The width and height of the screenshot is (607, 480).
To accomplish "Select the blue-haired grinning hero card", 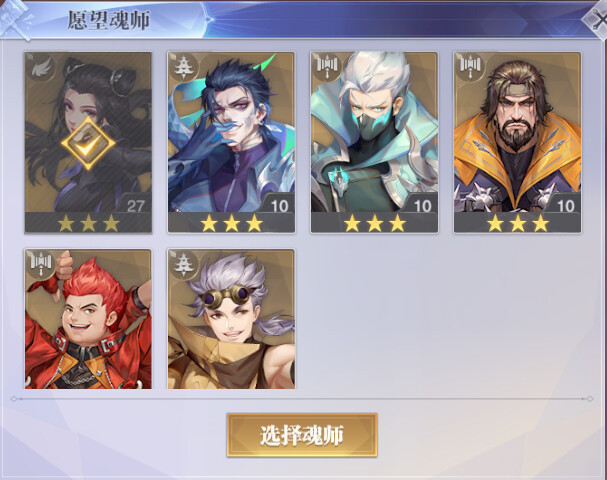I will (231, 142).
